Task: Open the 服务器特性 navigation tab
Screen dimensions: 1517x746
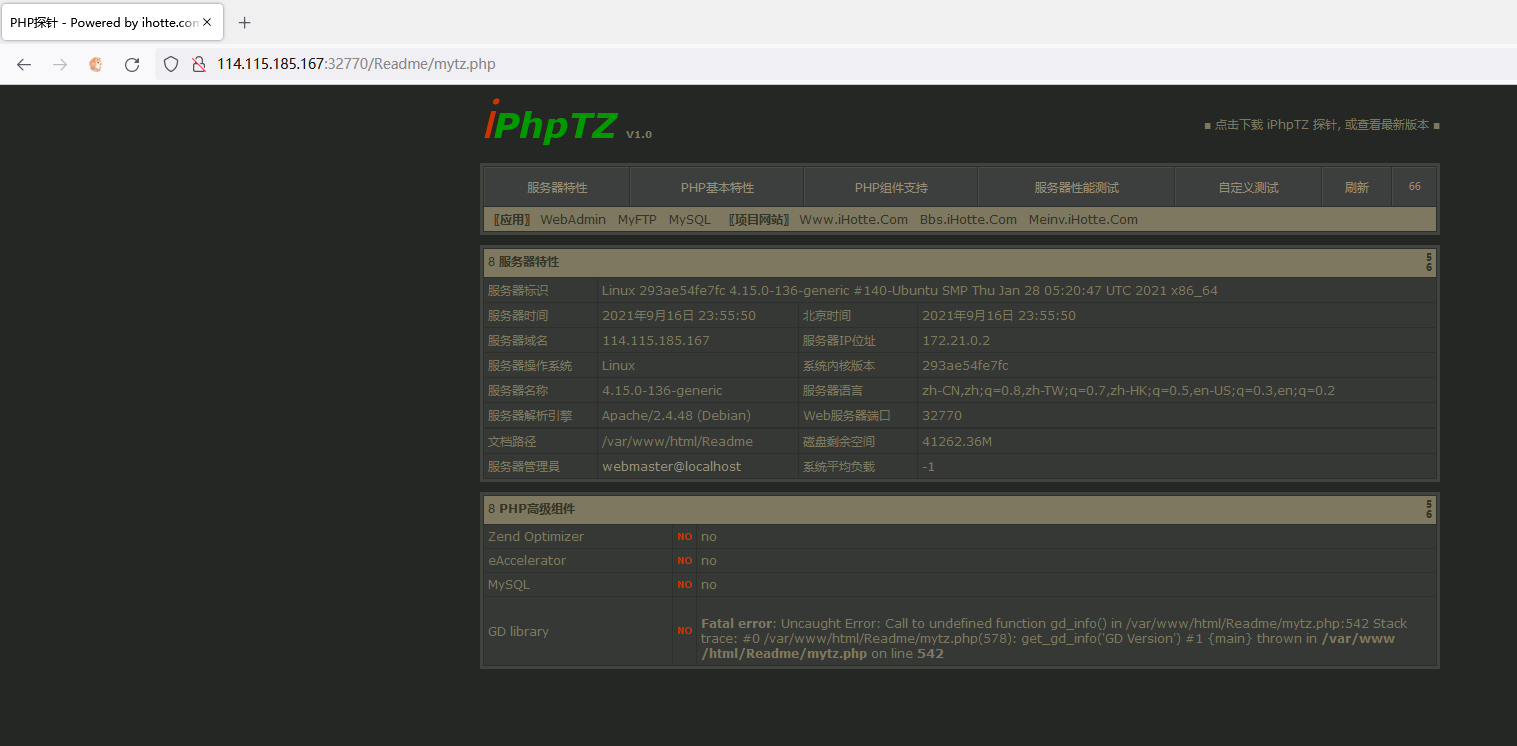Action: click(557, 187)
